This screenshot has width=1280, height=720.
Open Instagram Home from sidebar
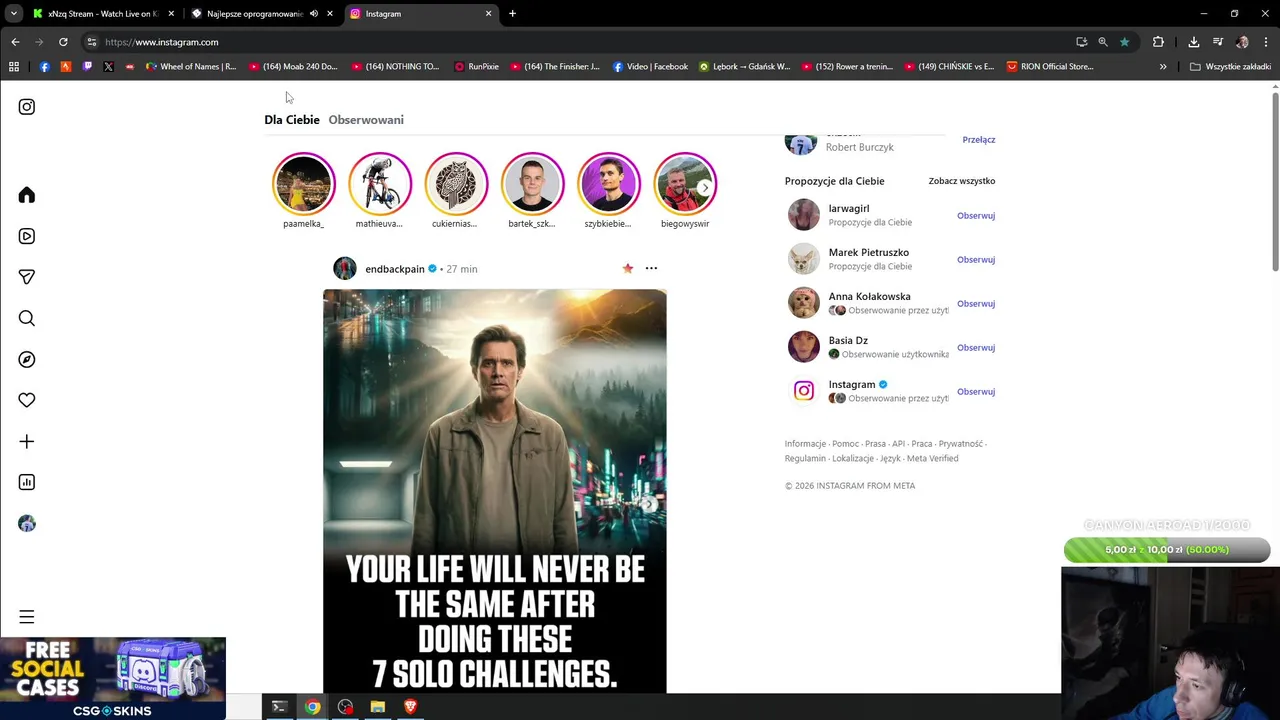click(x=27, y=195)
